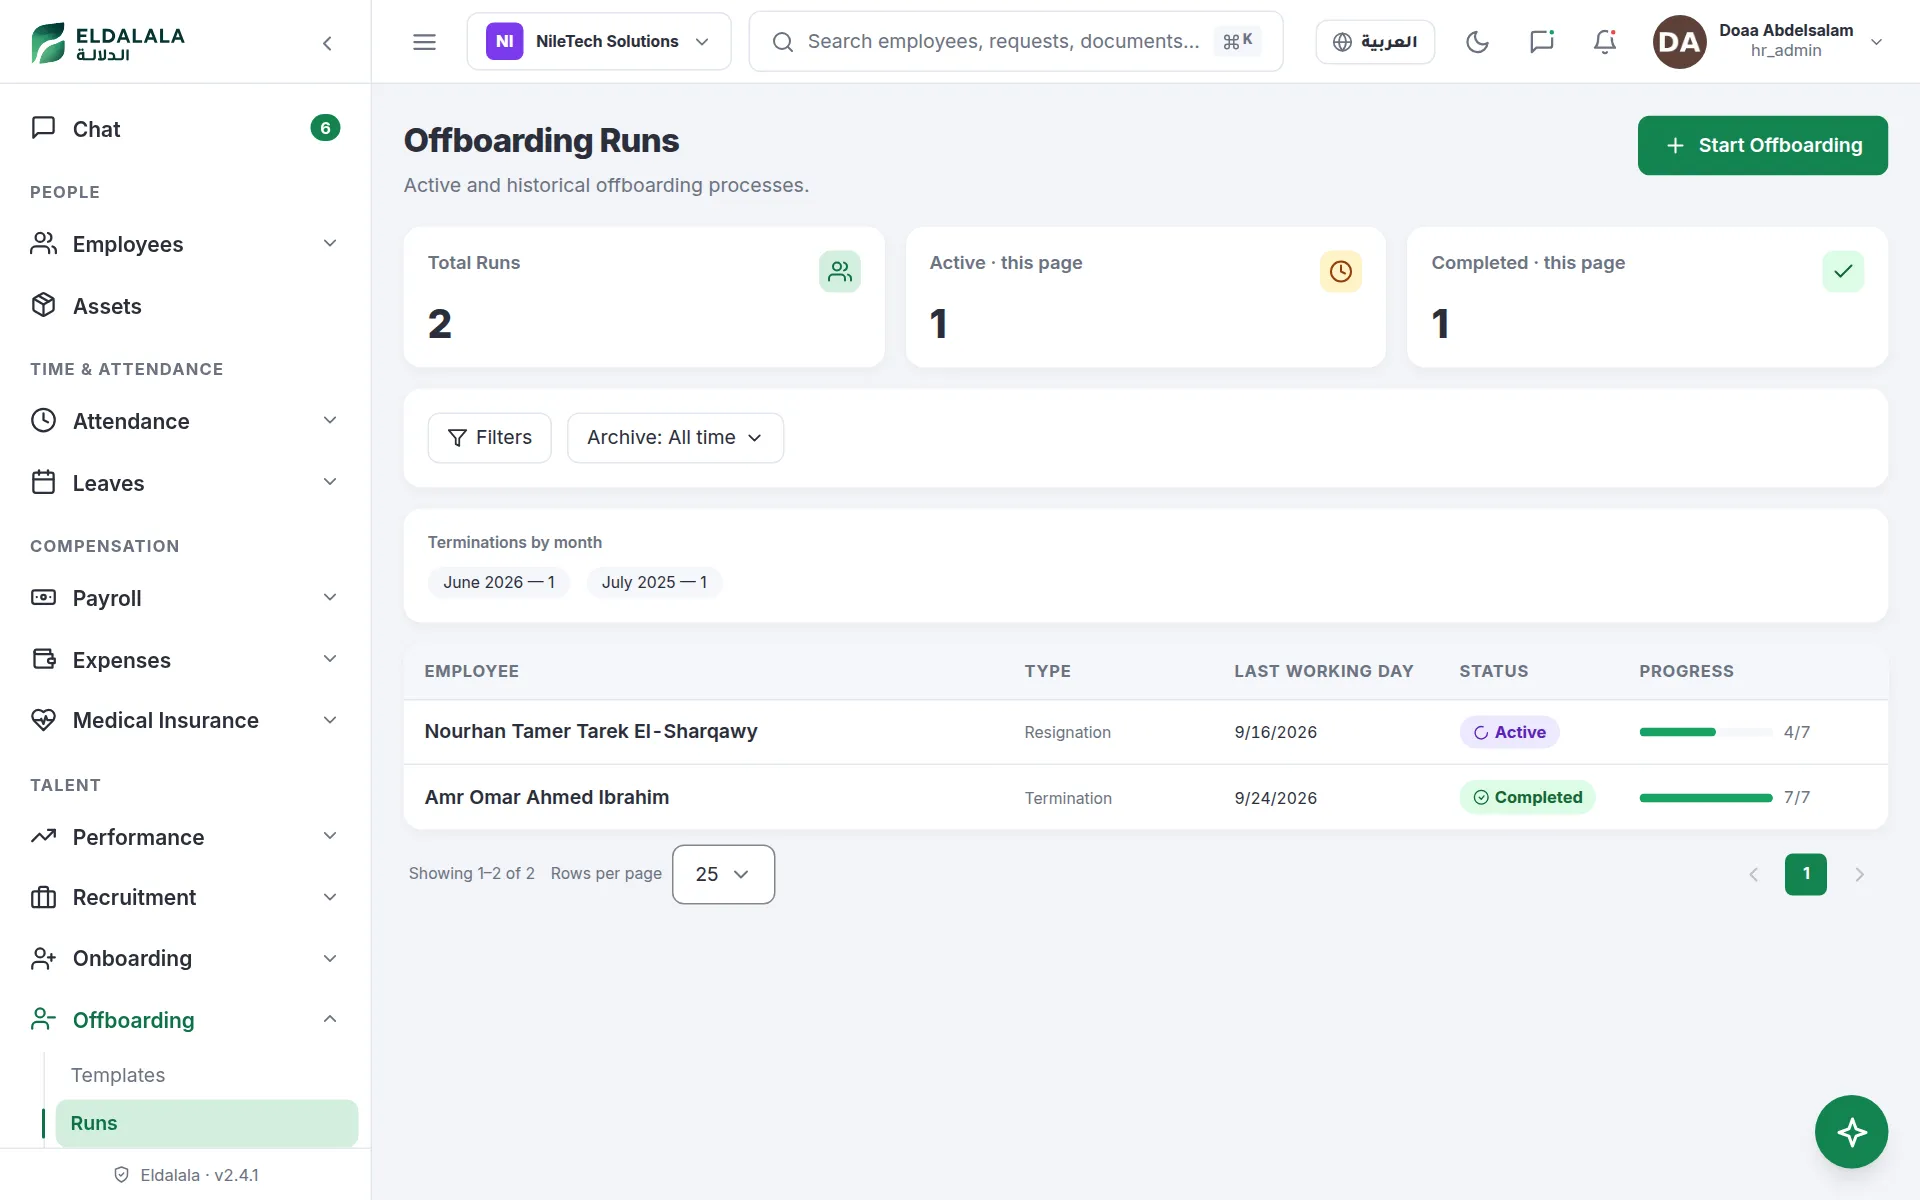Expand the Recruitment menu
1920x1200 pixels.
(185, 897)
